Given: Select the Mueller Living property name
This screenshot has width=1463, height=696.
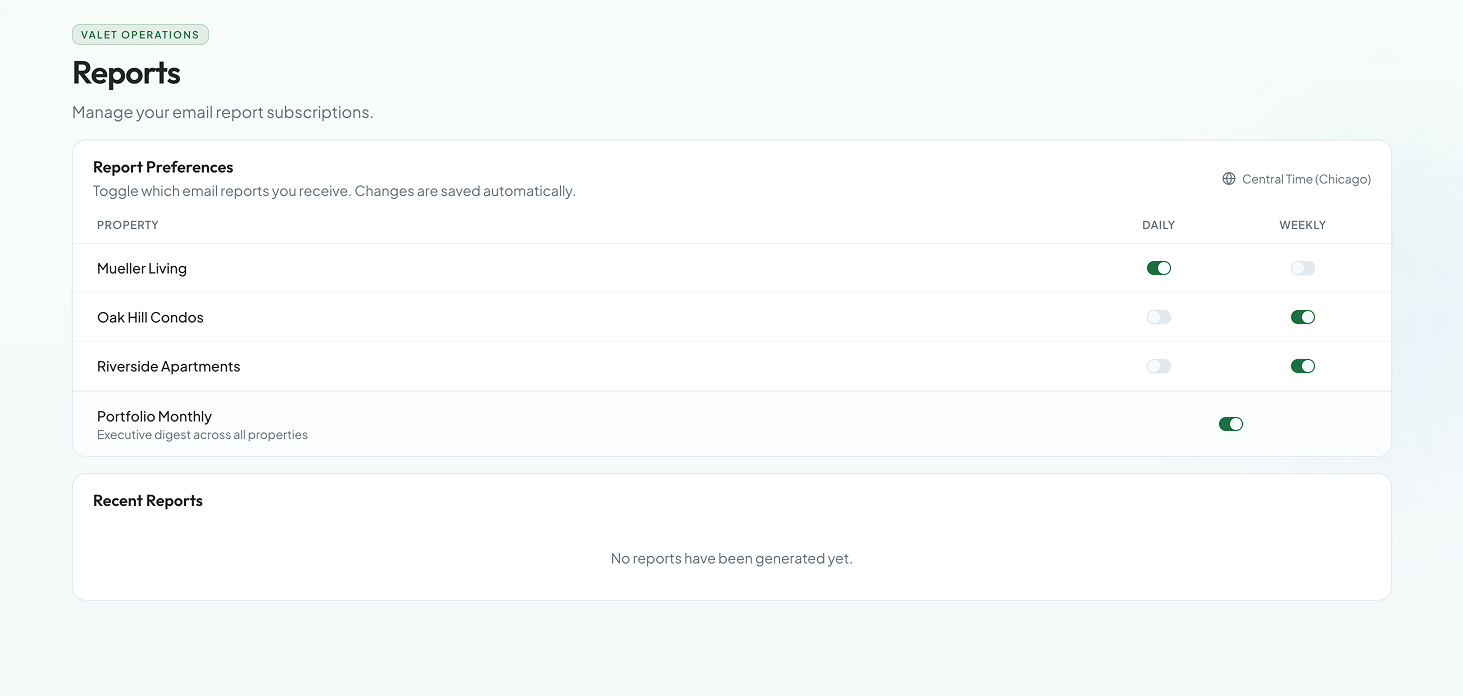Looking at the screenshot, I should 142,268.
